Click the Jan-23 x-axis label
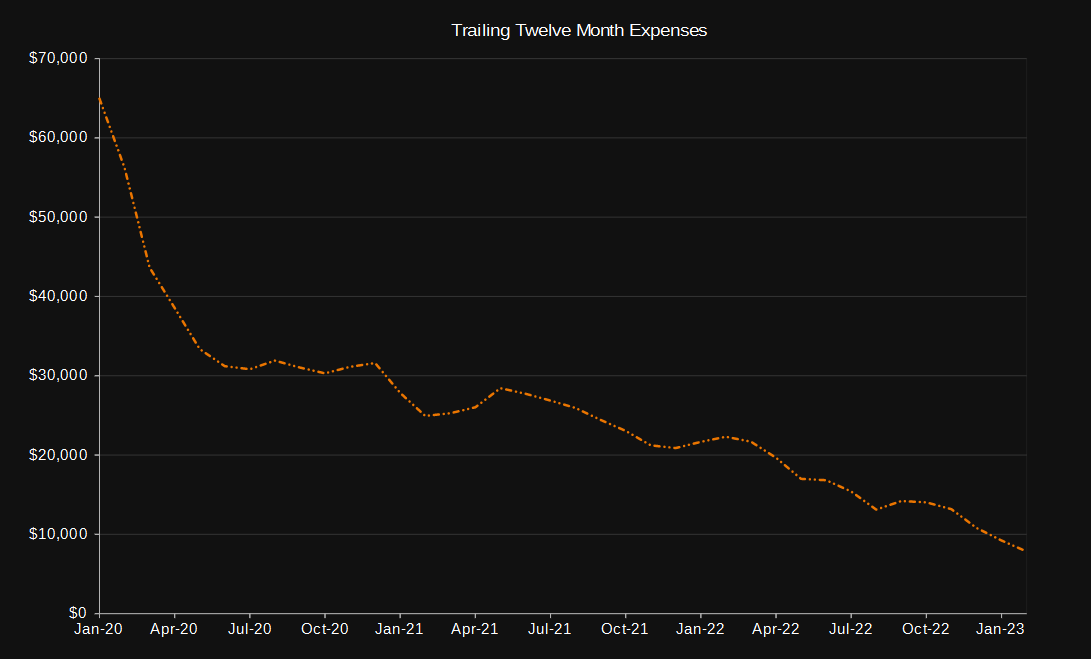 click(x=1001, y=629)
